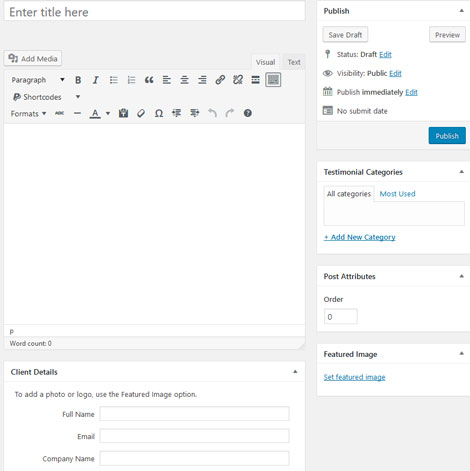Open the Shortcodes dropdown

[46, 97]
